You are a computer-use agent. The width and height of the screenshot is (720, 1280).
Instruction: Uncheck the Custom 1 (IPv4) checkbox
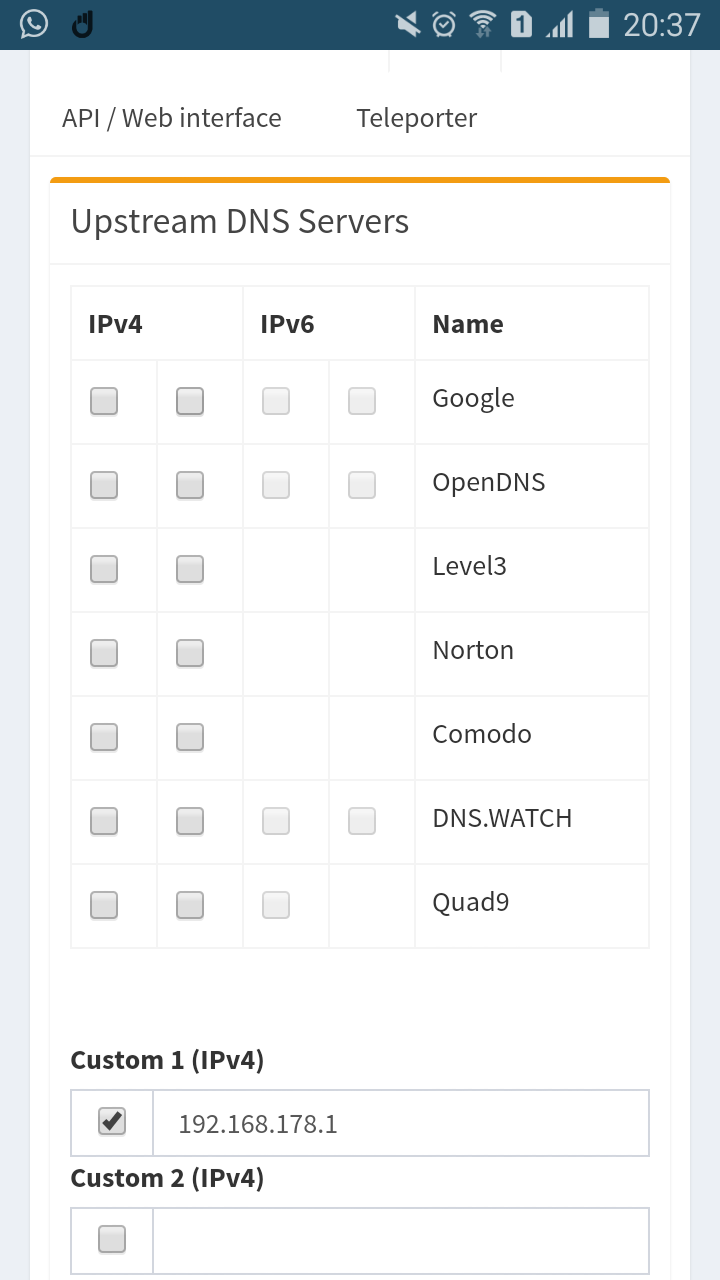click(112, 1122)
